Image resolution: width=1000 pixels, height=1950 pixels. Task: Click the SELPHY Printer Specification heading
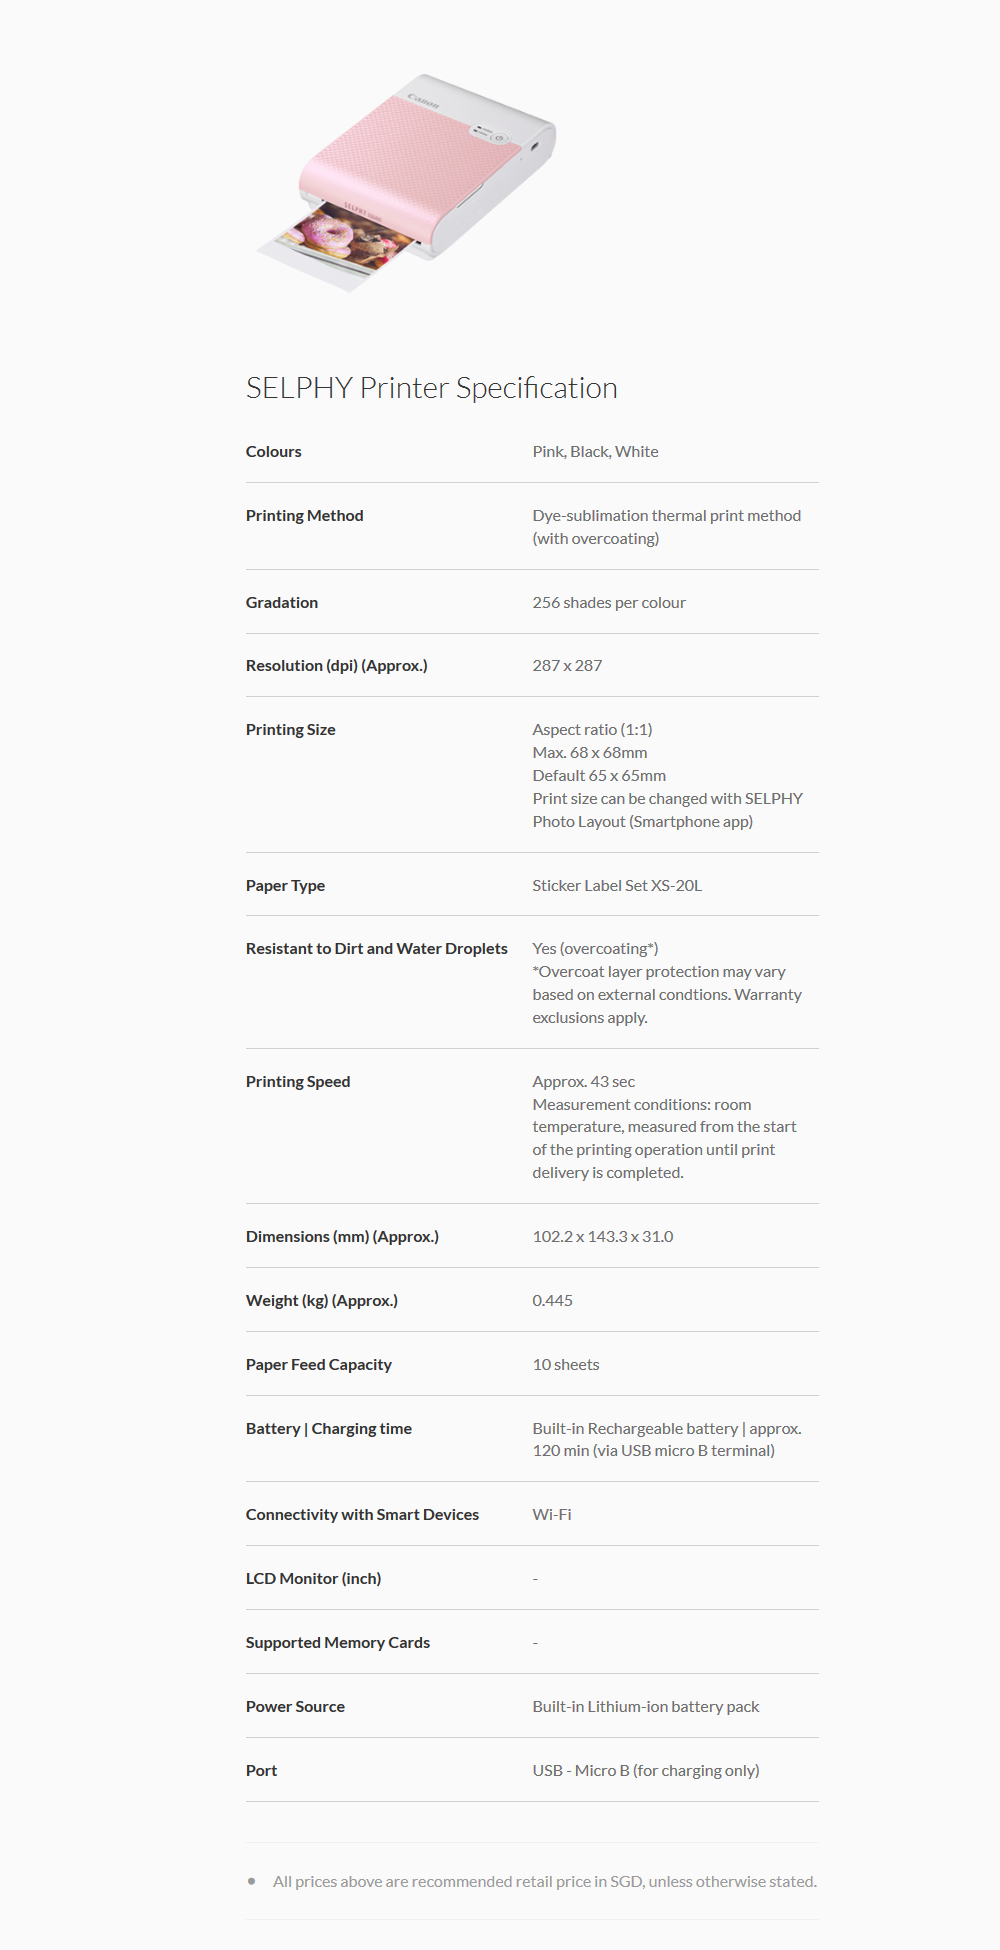431,388
